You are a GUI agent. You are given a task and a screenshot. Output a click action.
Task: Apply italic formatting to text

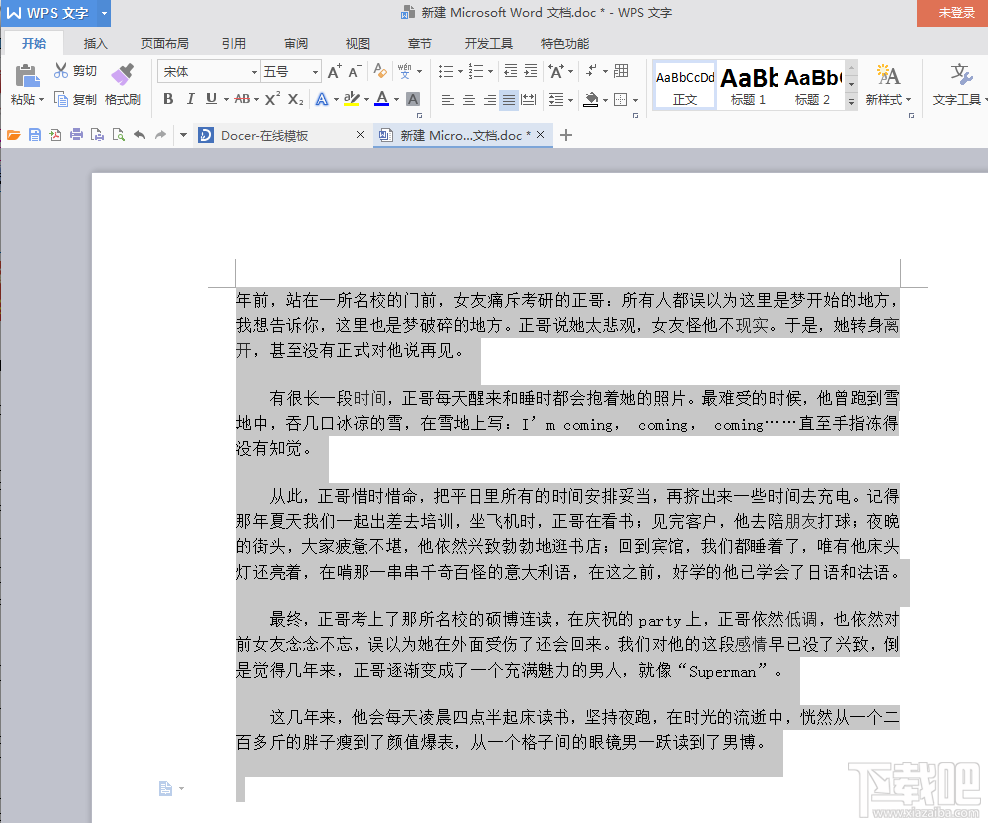click(x=189, y=99)
